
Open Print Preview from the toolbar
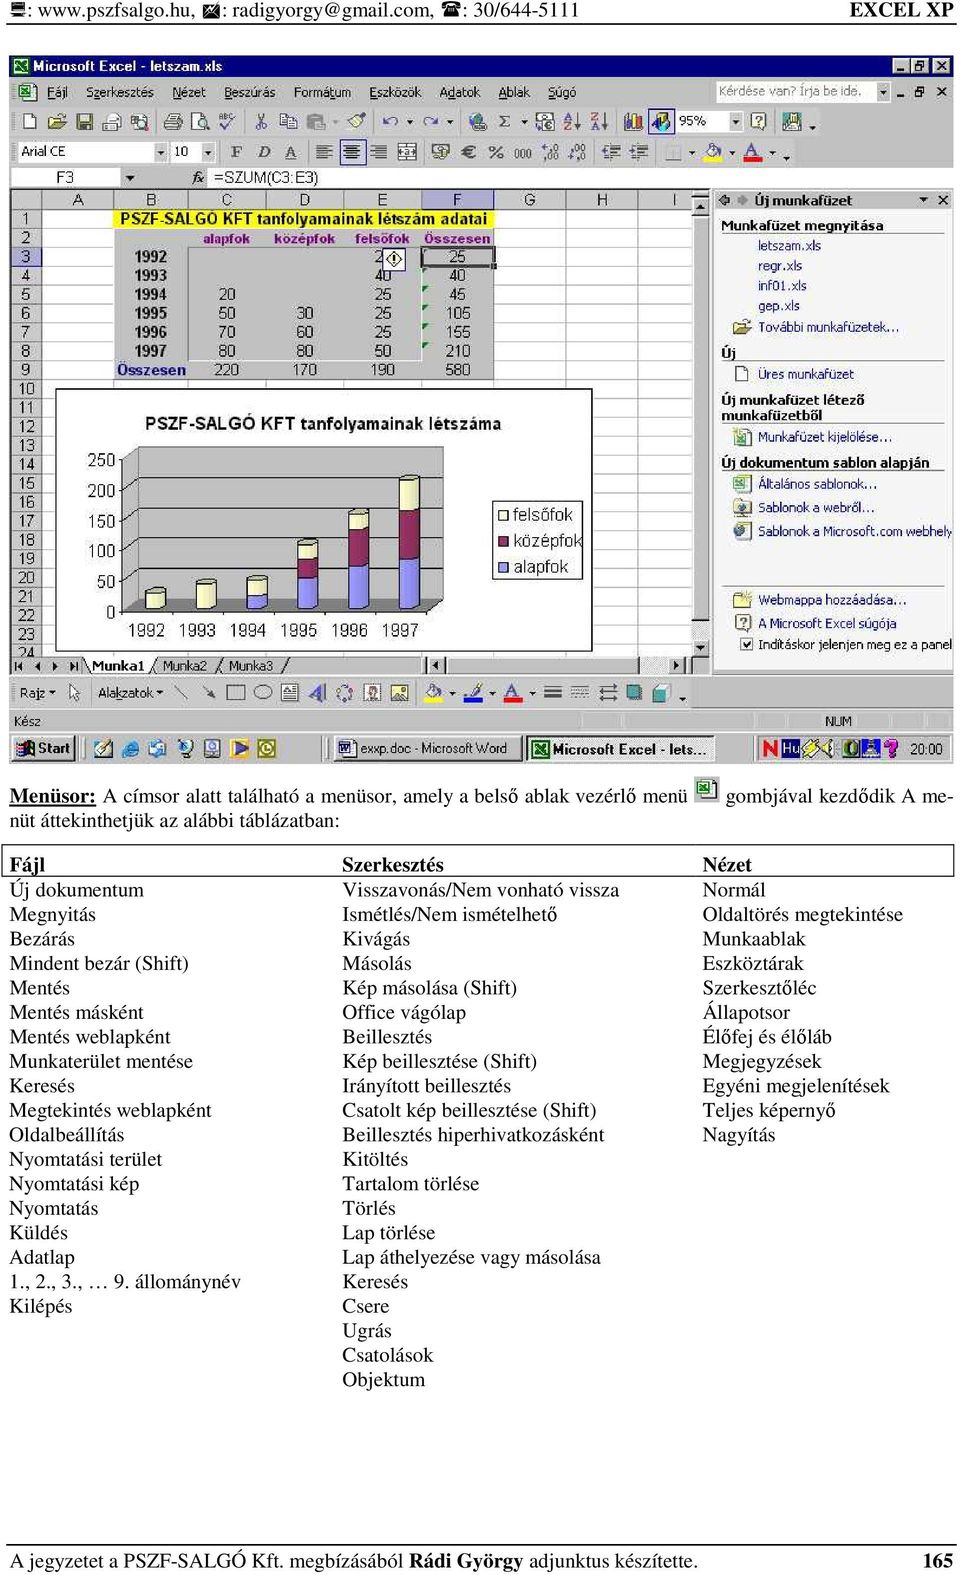[x=200, y=121]
